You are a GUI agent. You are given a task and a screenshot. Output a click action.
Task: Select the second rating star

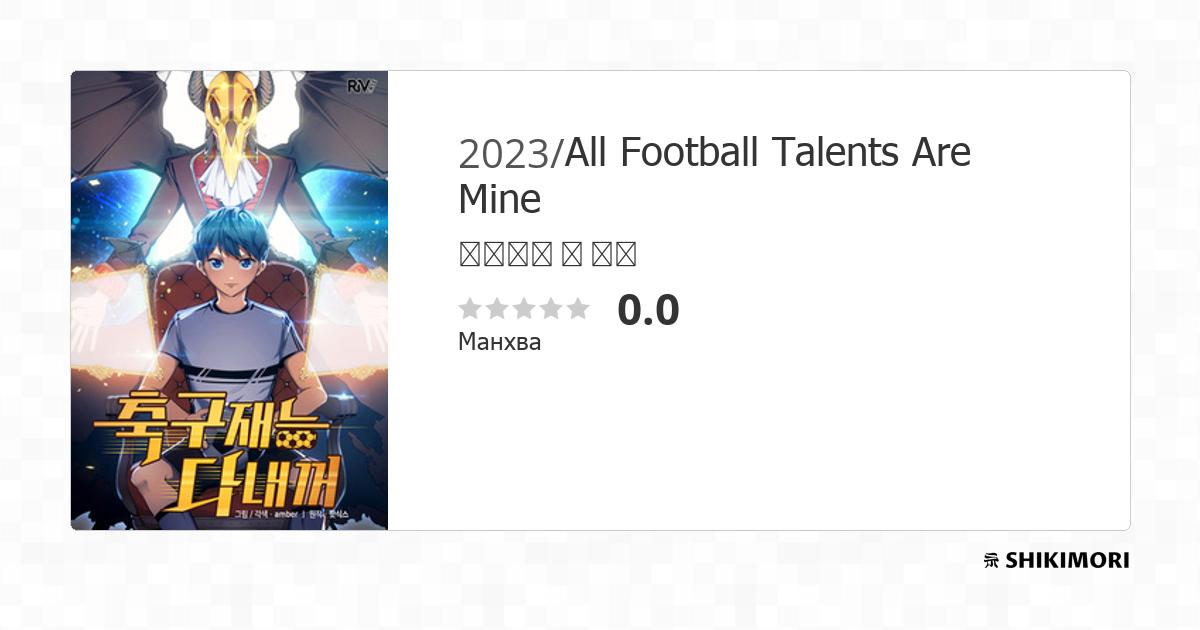[x=498, y=308]
